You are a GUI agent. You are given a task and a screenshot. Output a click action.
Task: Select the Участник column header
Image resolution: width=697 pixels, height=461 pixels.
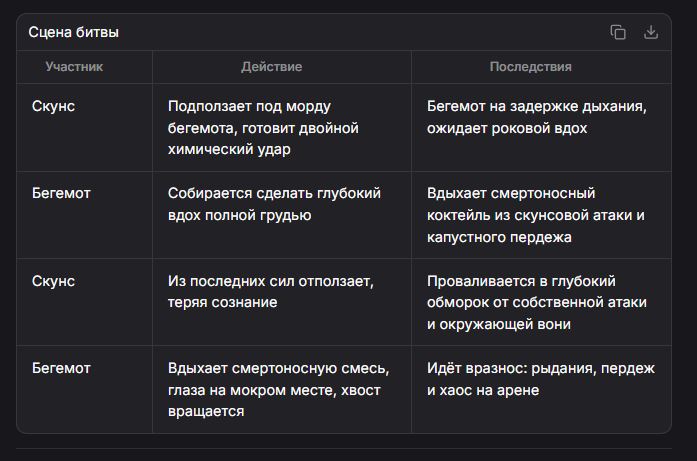pos(74,67)
